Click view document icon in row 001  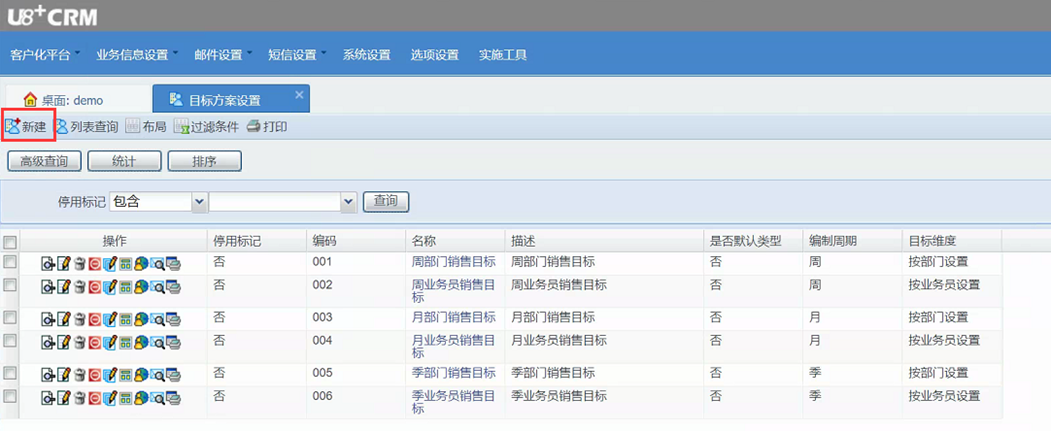pos(48,263)
